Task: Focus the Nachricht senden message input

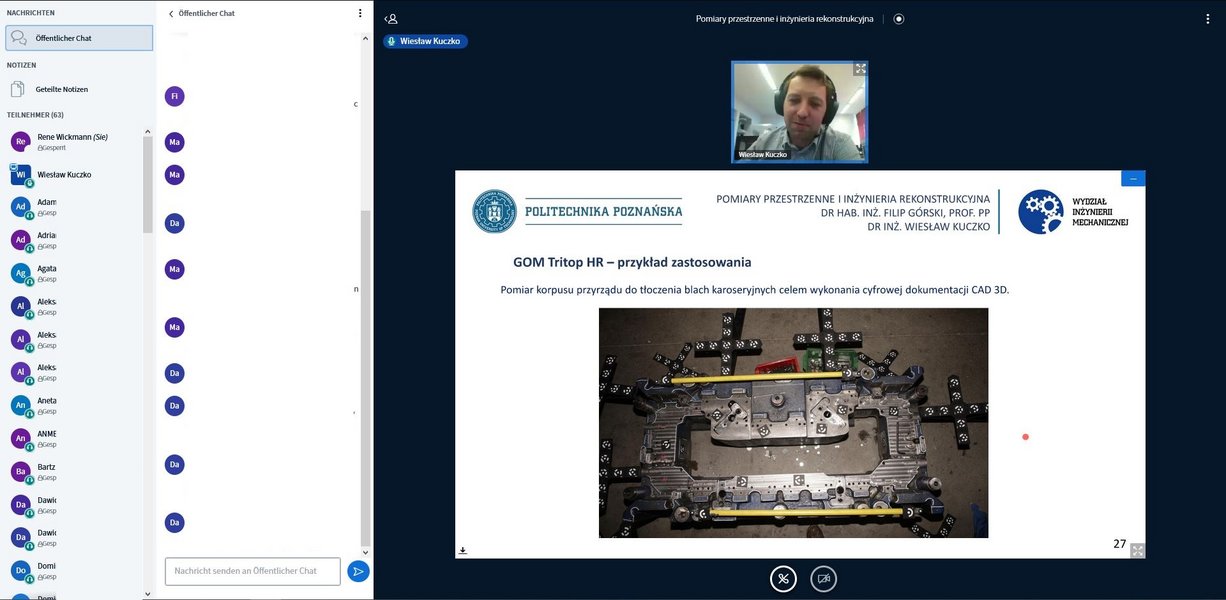Action: pos(252,571)
